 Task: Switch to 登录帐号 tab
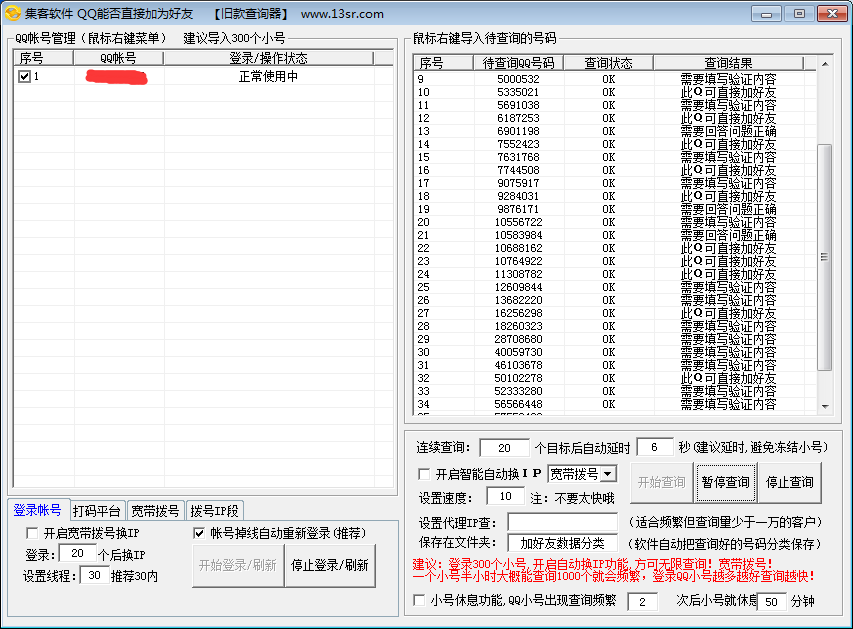(38, 510)
